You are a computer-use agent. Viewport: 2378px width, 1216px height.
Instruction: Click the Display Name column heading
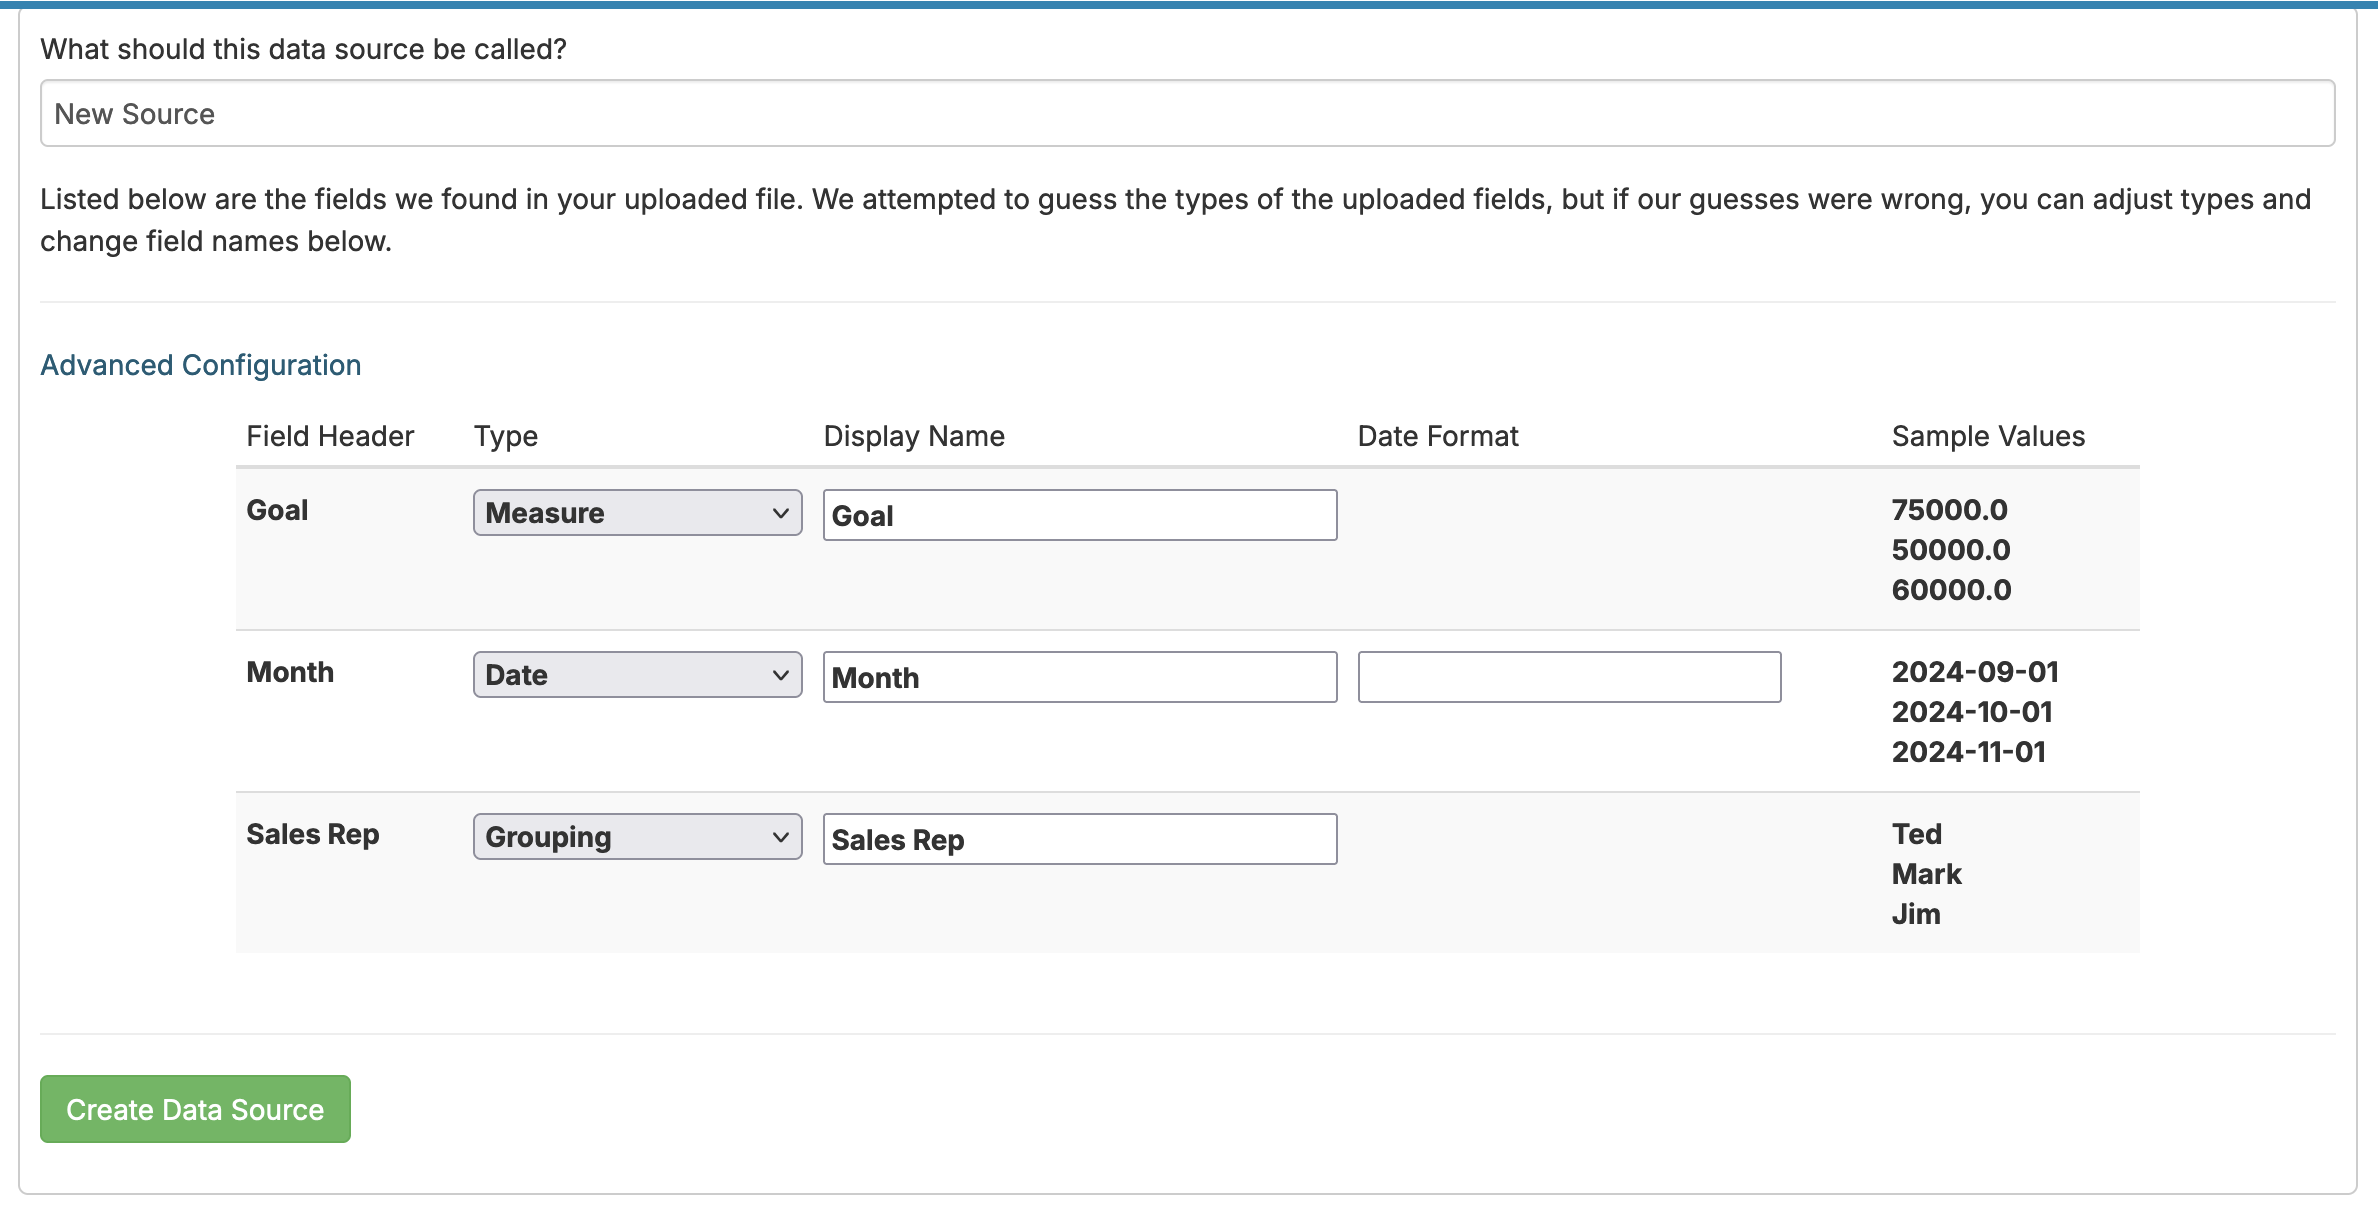(914, 436)
